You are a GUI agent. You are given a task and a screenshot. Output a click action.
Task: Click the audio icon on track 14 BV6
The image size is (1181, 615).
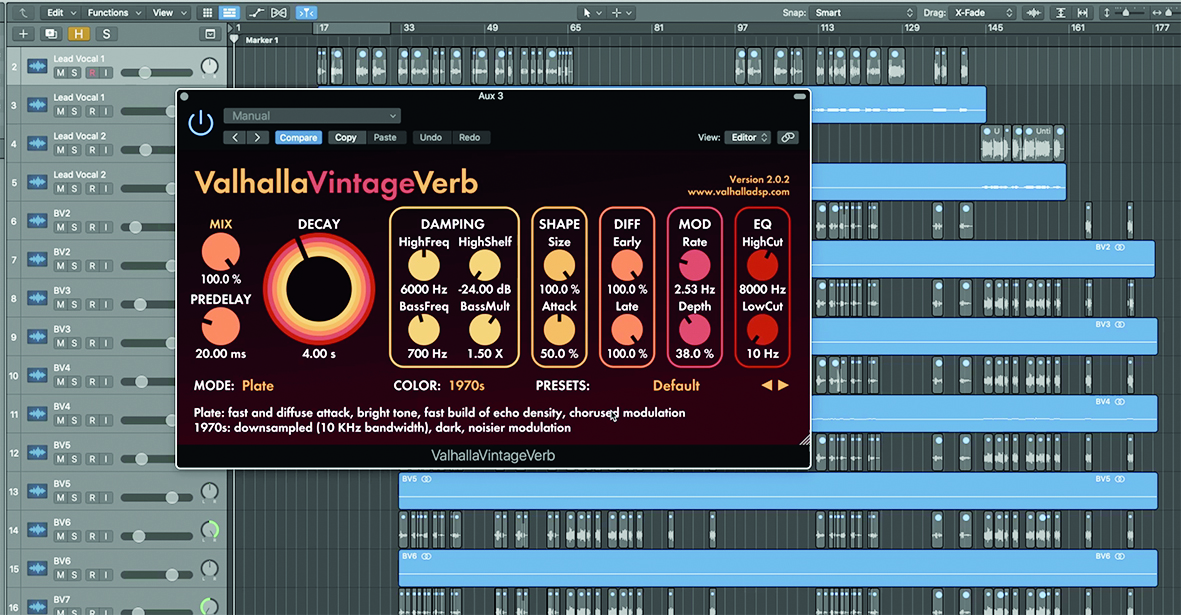(37, 530)
